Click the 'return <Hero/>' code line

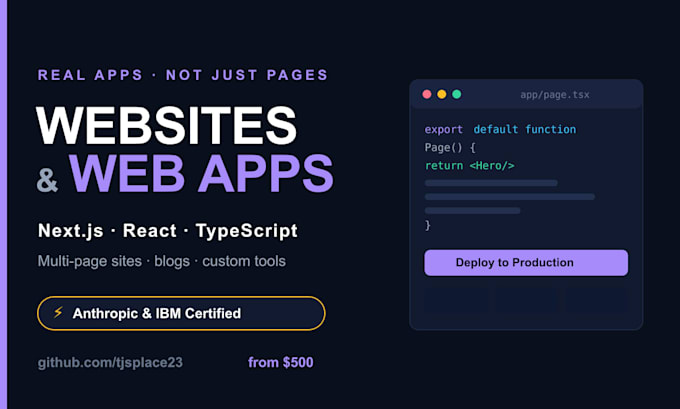[x=469, y=166]
